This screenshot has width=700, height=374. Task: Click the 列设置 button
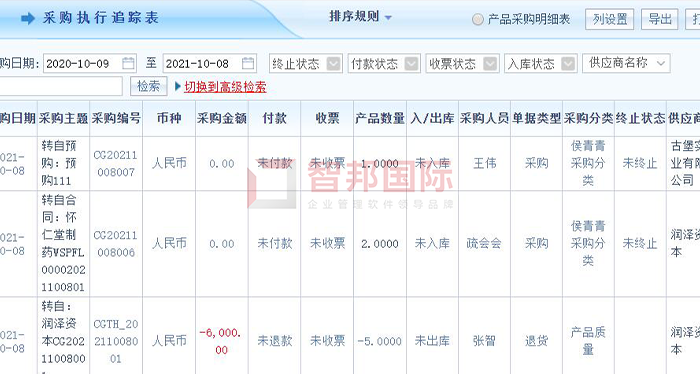coord(609,19)
